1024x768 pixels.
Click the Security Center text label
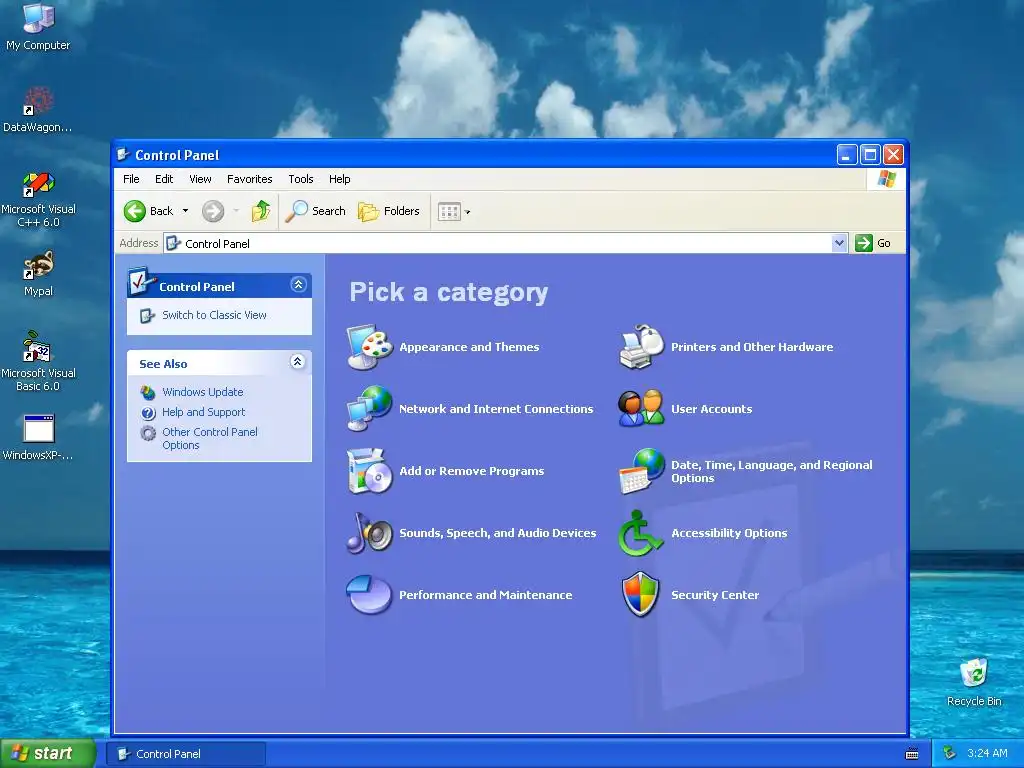(715, 595)
